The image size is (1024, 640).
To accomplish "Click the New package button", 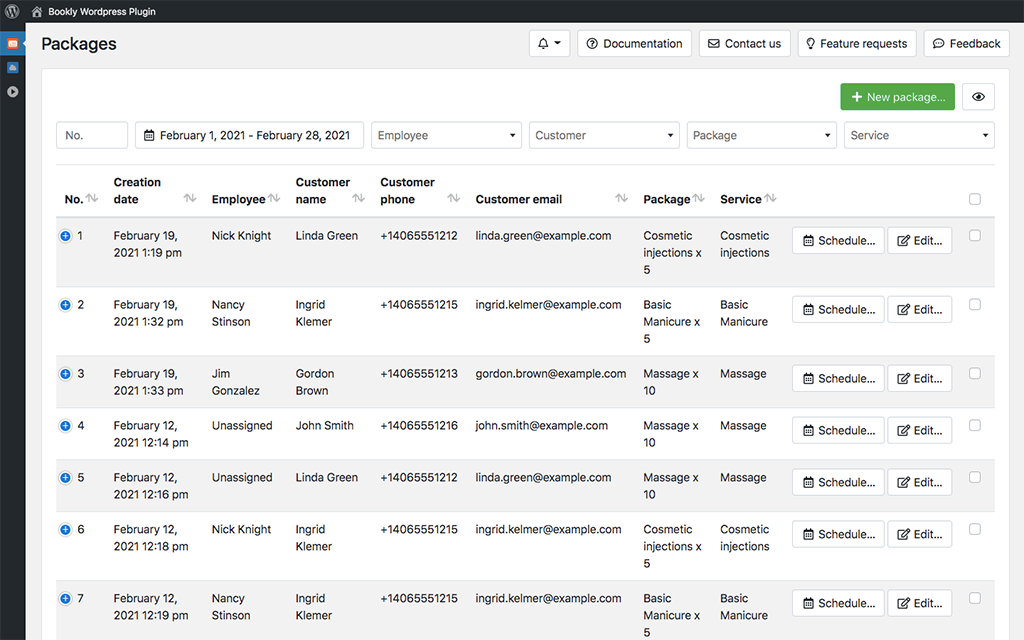I will (897, 97).
